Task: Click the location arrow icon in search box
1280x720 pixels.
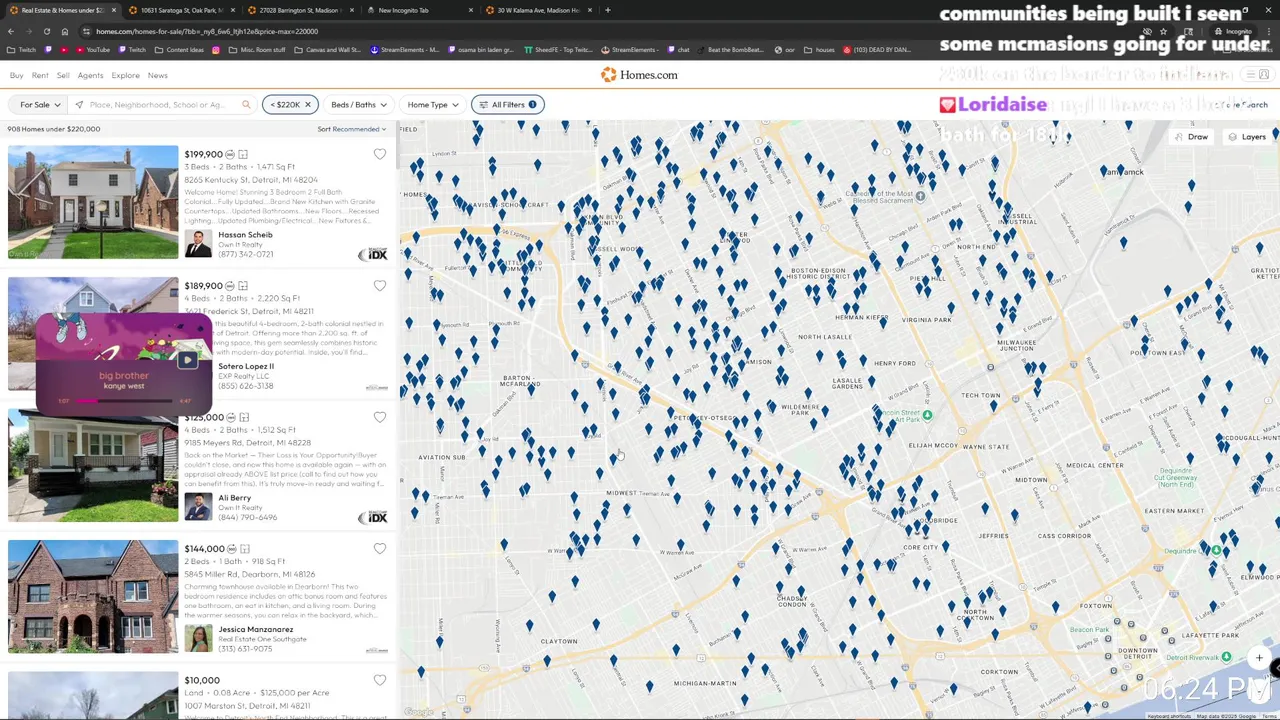Action: [x=79, y=104]
